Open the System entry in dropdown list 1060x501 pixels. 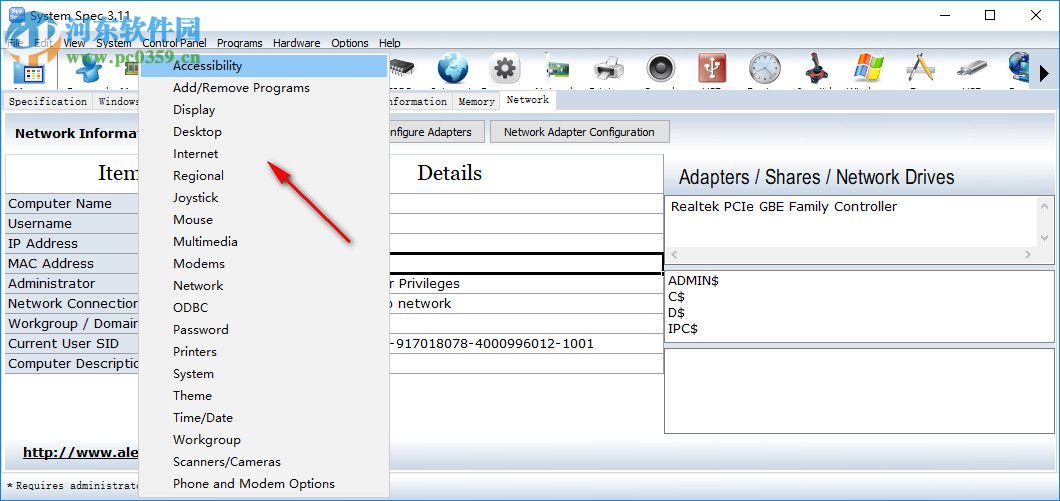(264, 374)
